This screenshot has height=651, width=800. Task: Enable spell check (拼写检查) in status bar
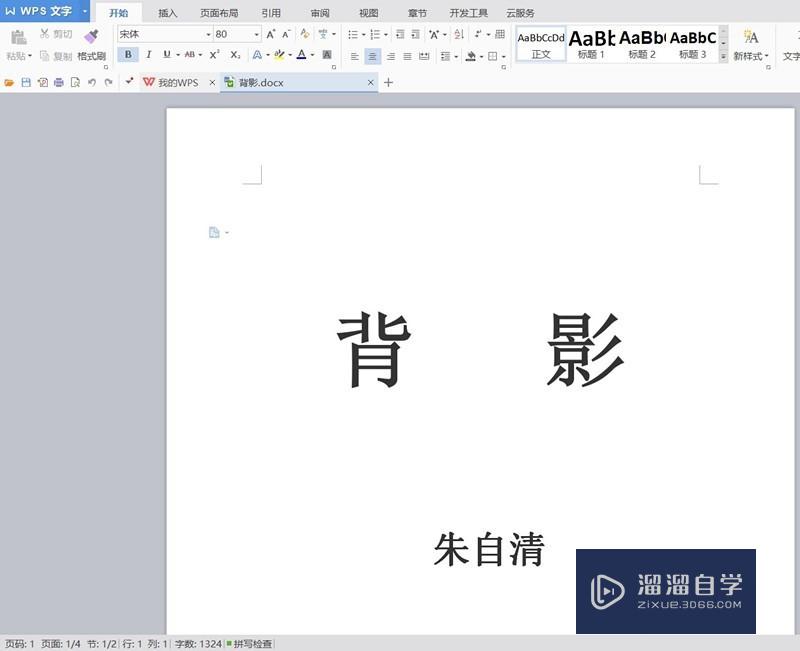point(253,643)
